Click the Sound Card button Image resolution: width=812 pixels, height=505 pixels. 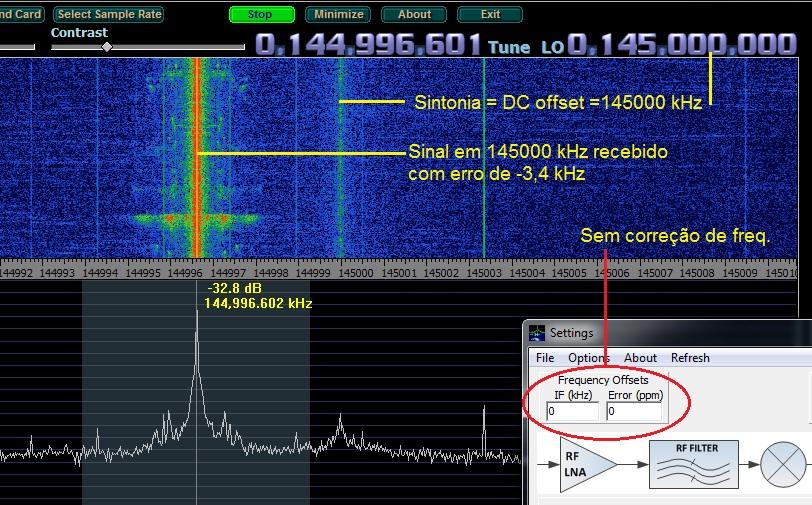click(21, 15)
